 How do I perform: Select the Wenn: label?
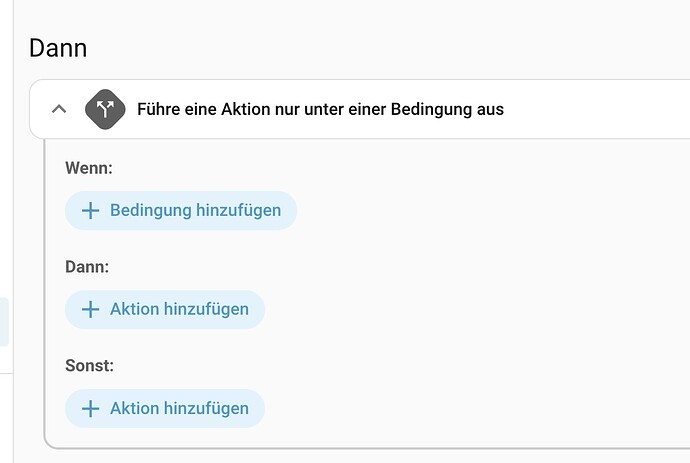89,168
